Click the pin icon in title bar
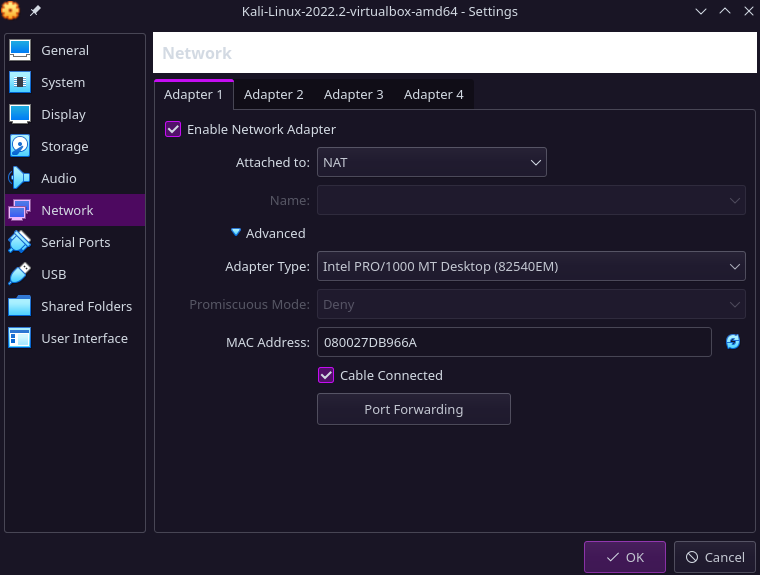The height and width of the screenshot is (575, 760). [35, 11]
